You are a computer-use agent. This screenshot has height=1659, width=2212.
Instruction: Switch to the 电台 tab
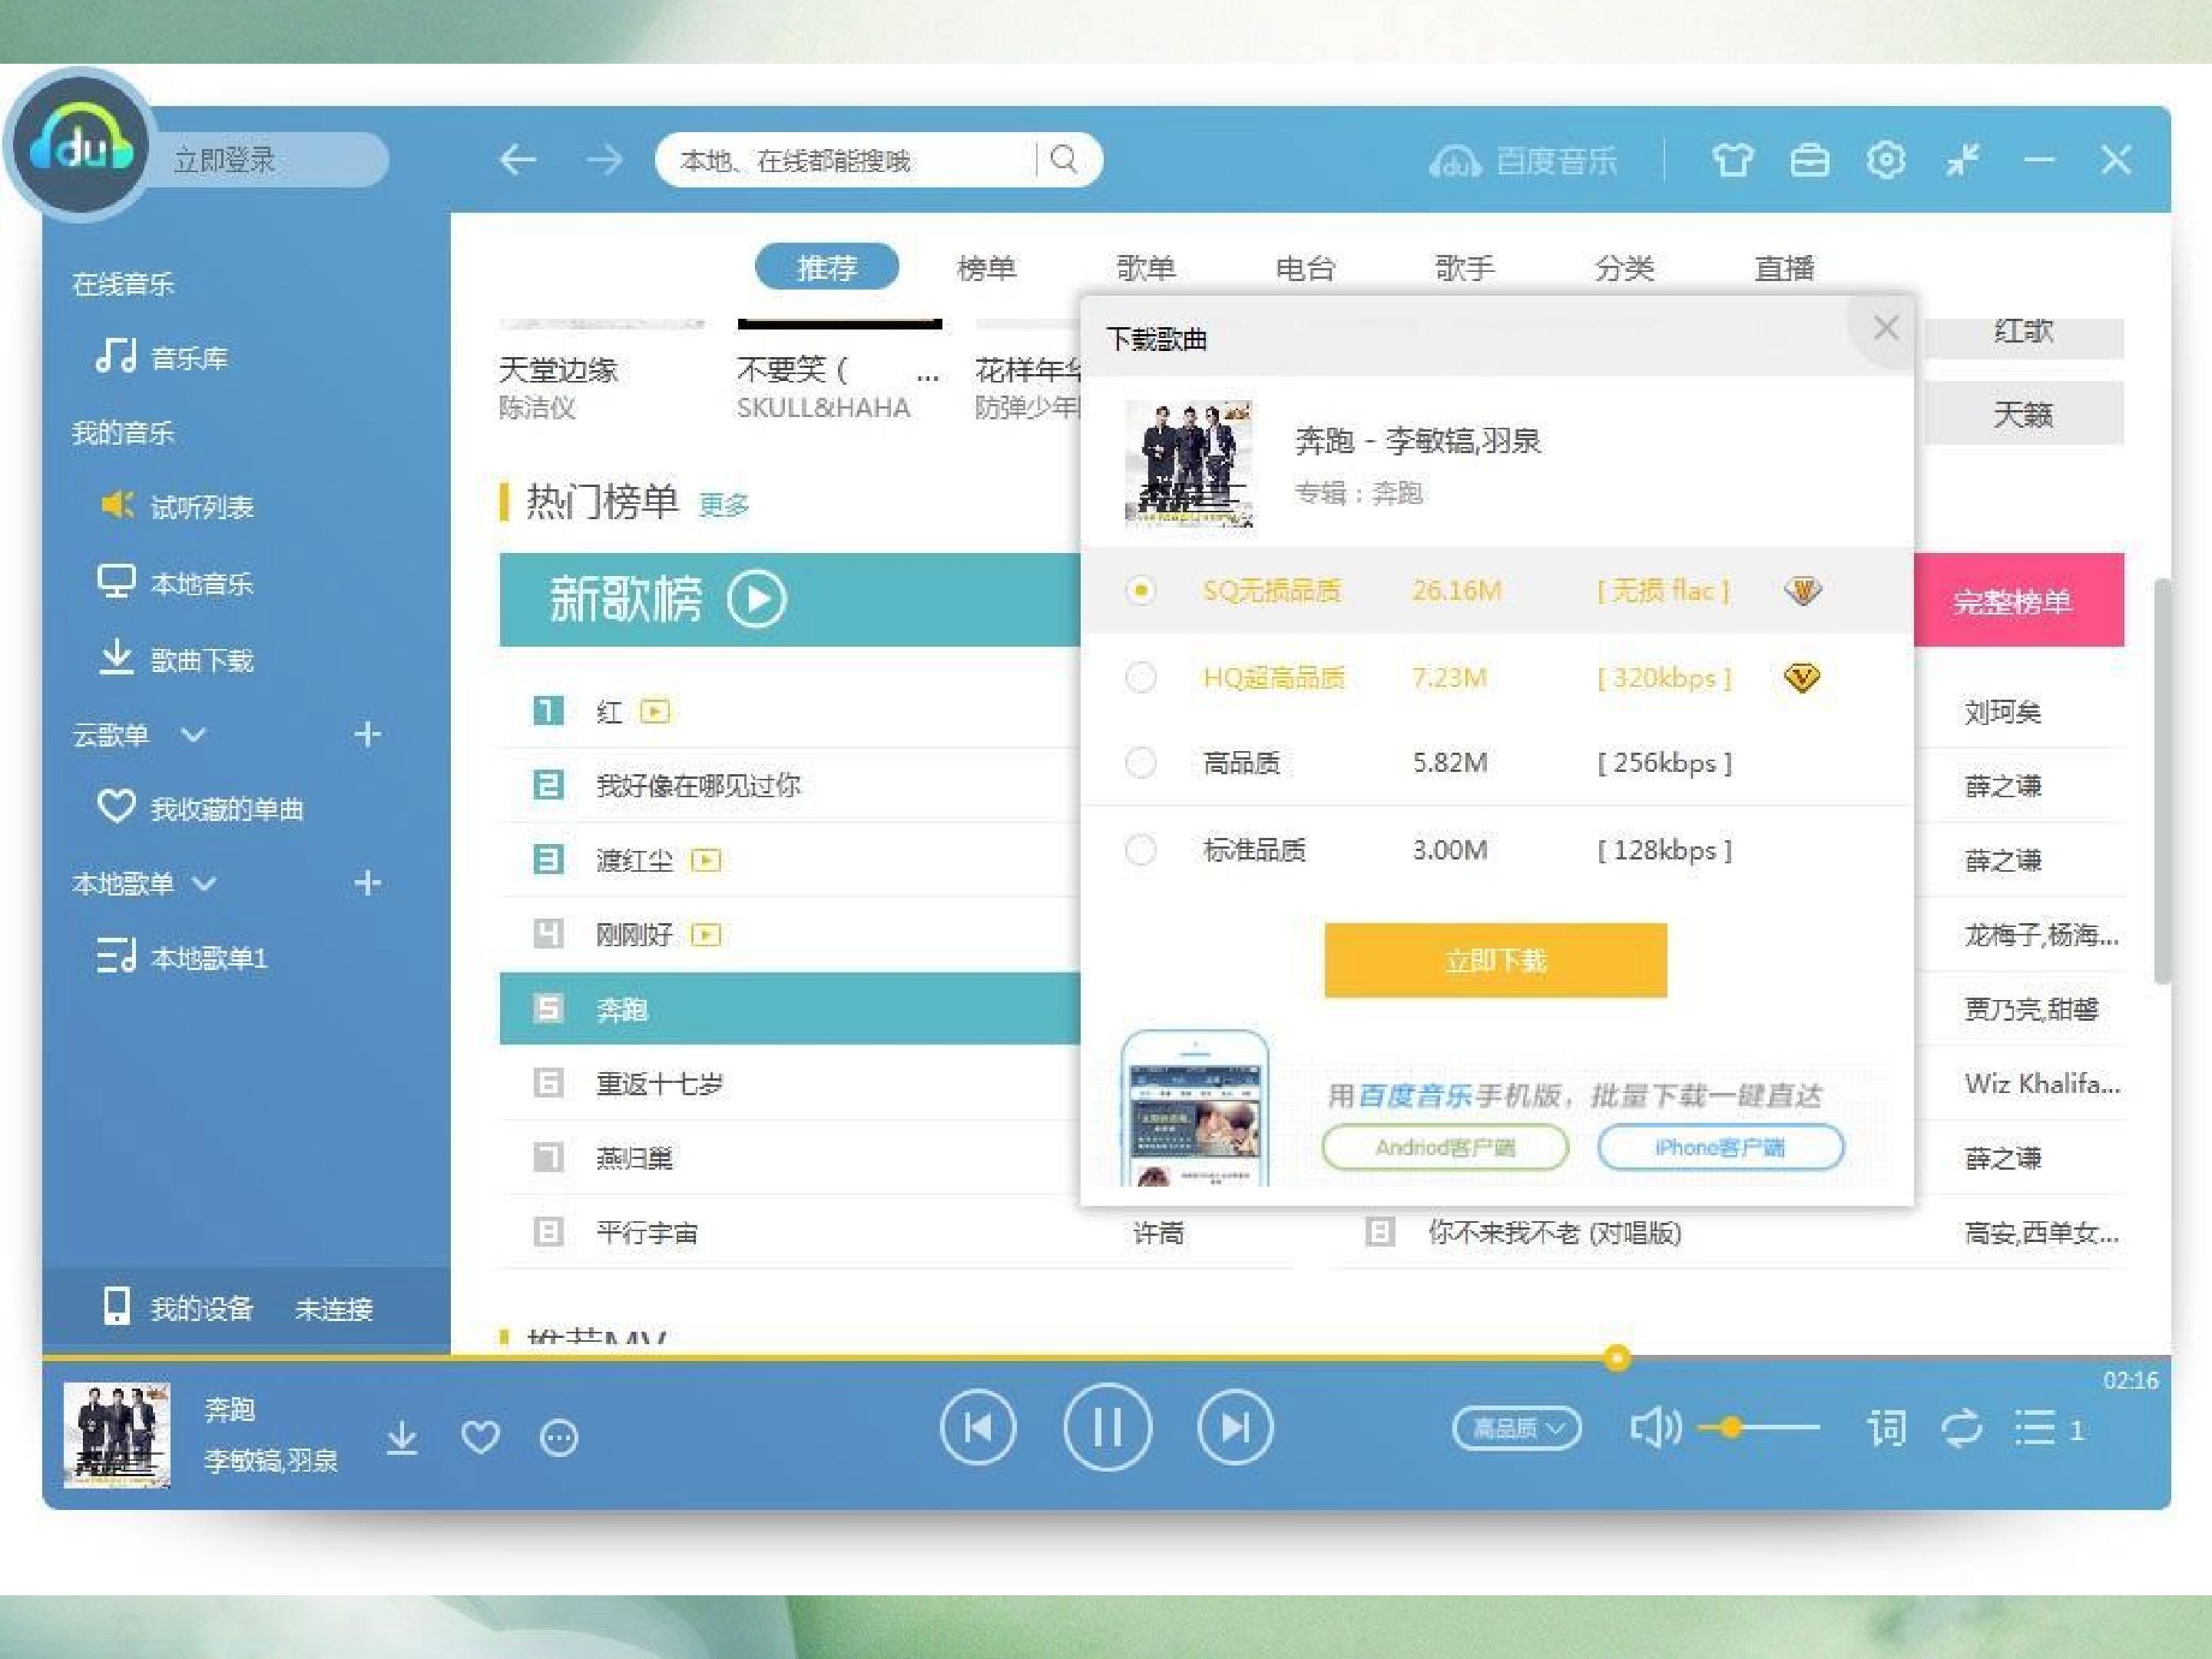click(x=1305, y=267)
